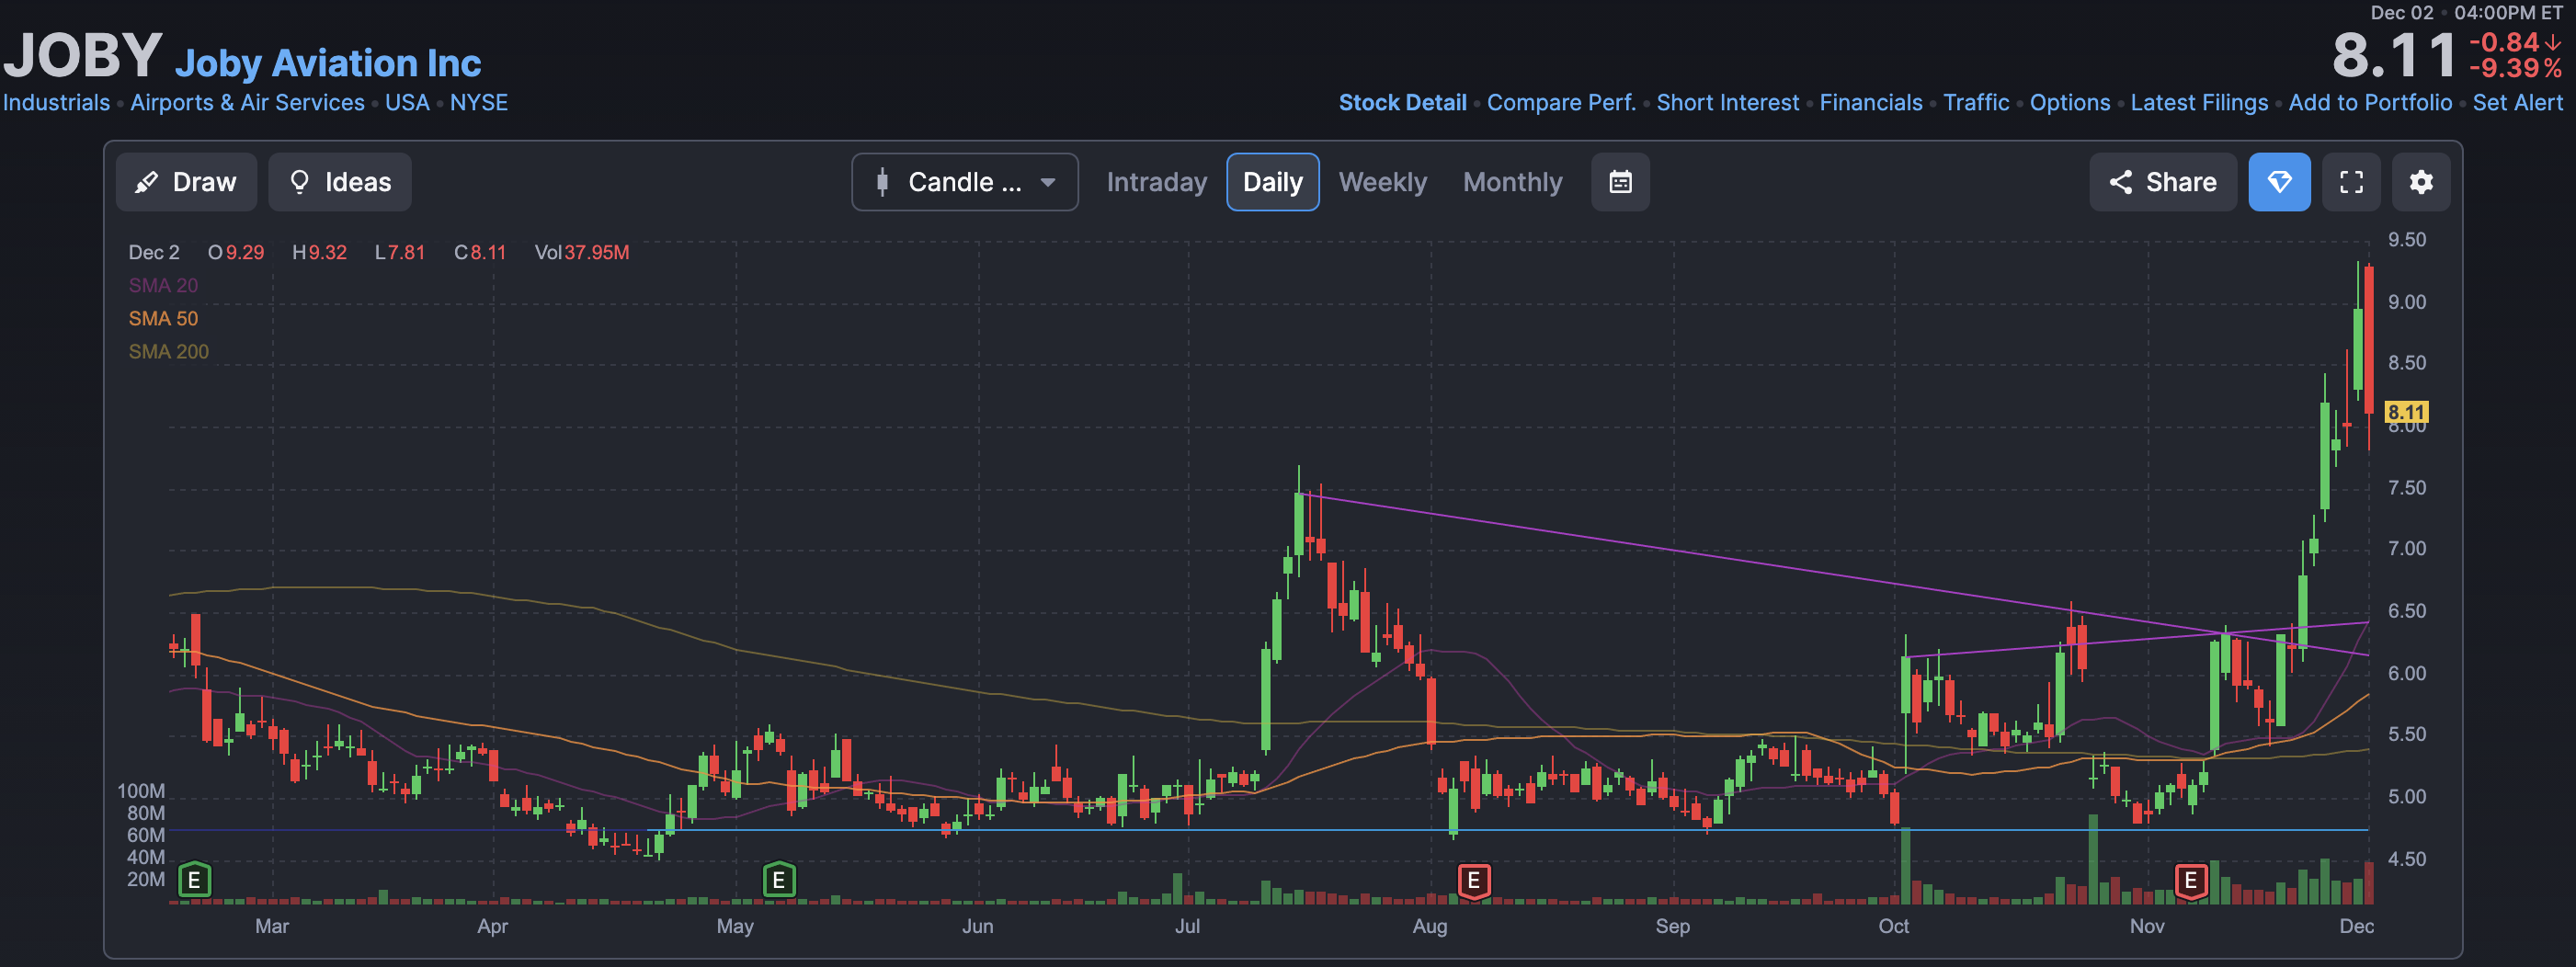This screenshot has width=2576, height=967.
Task: Open chart settings gear
Action: 2421,182
